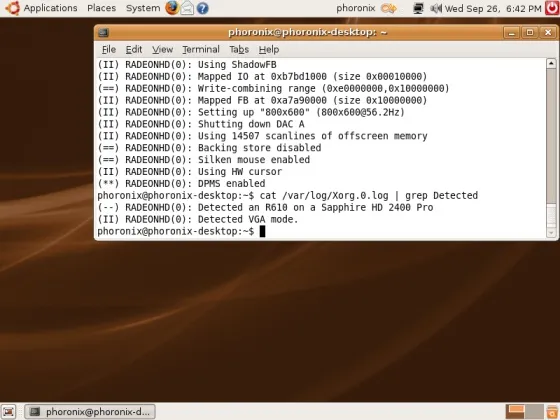Screen dimensions: 560x420
Task: Switch to the second workspace in the pager
Action: point(534,412)
